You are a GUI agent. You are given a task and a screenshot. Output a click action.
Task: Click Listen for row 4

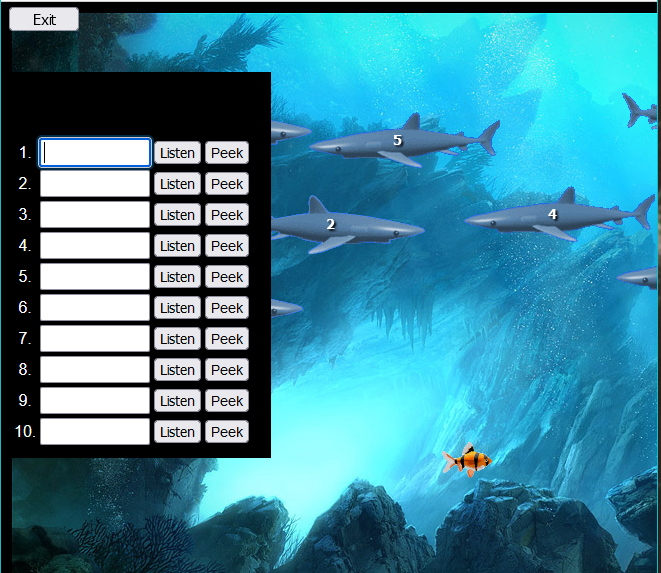click(x=177, y=246)
